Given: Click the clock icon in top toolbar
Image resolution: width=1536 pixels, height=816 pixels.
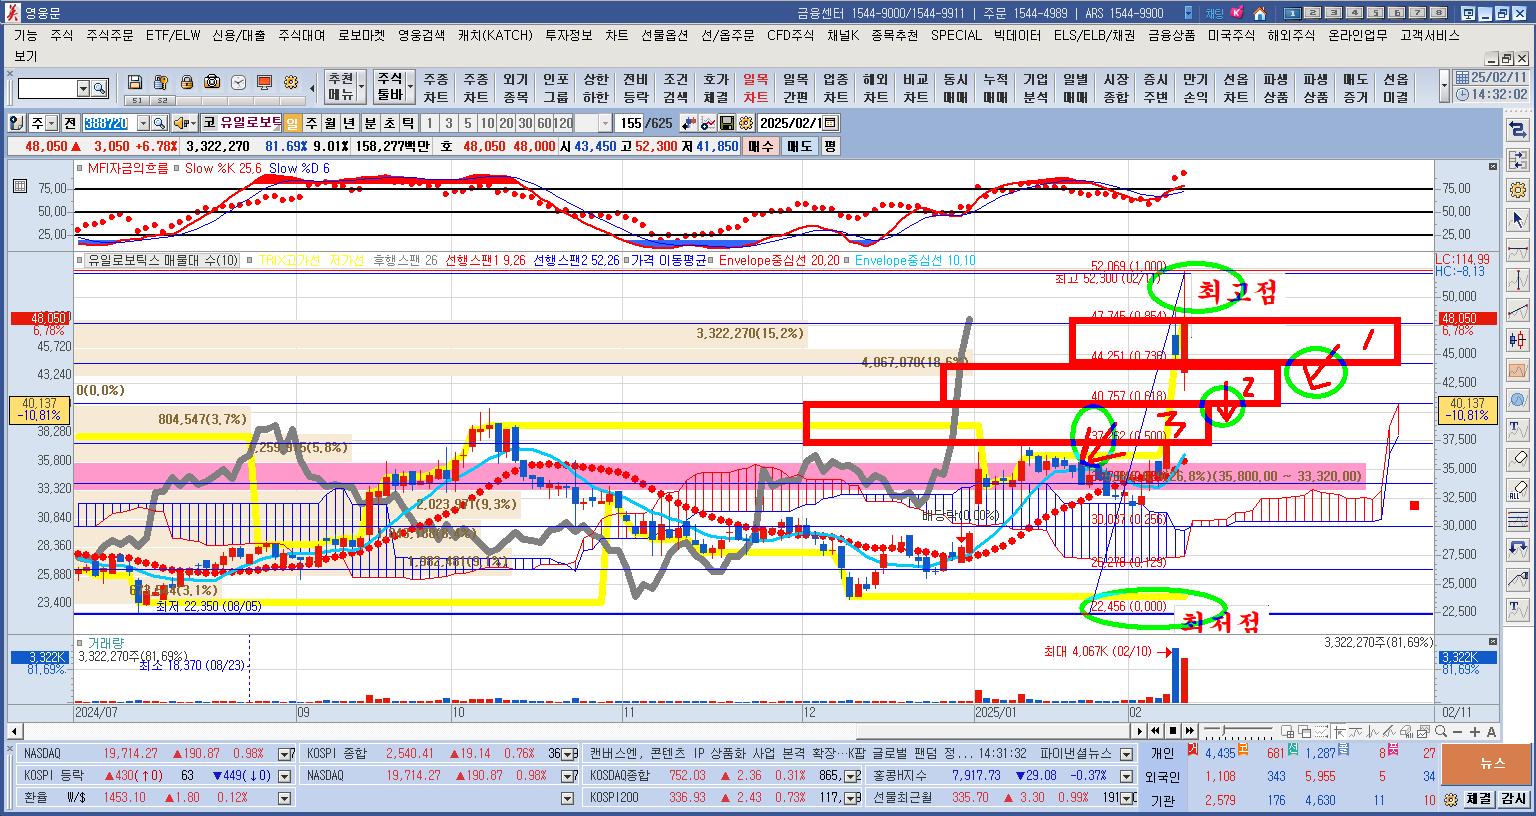Looking at the screenshot, I should [239, 82].
